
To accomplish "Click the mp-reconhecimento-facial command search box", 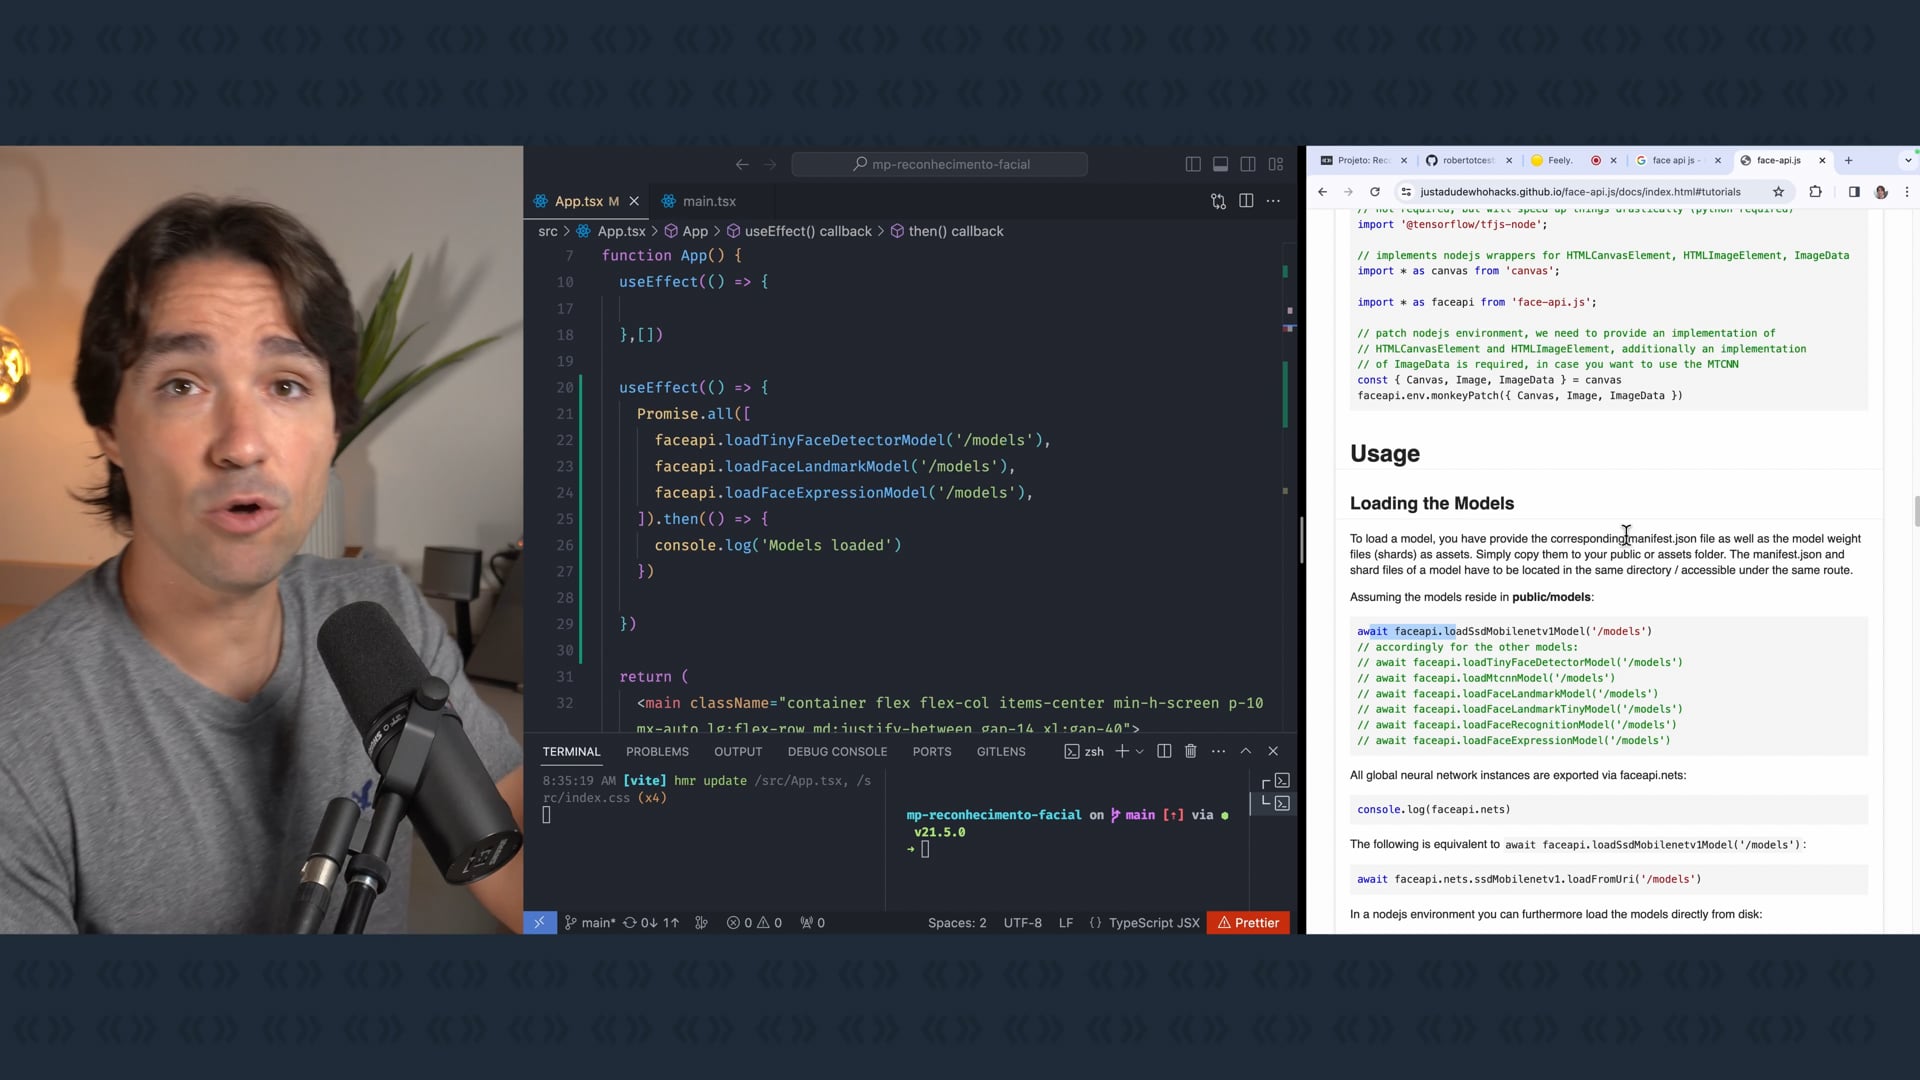I will click(x=940, y=164).
